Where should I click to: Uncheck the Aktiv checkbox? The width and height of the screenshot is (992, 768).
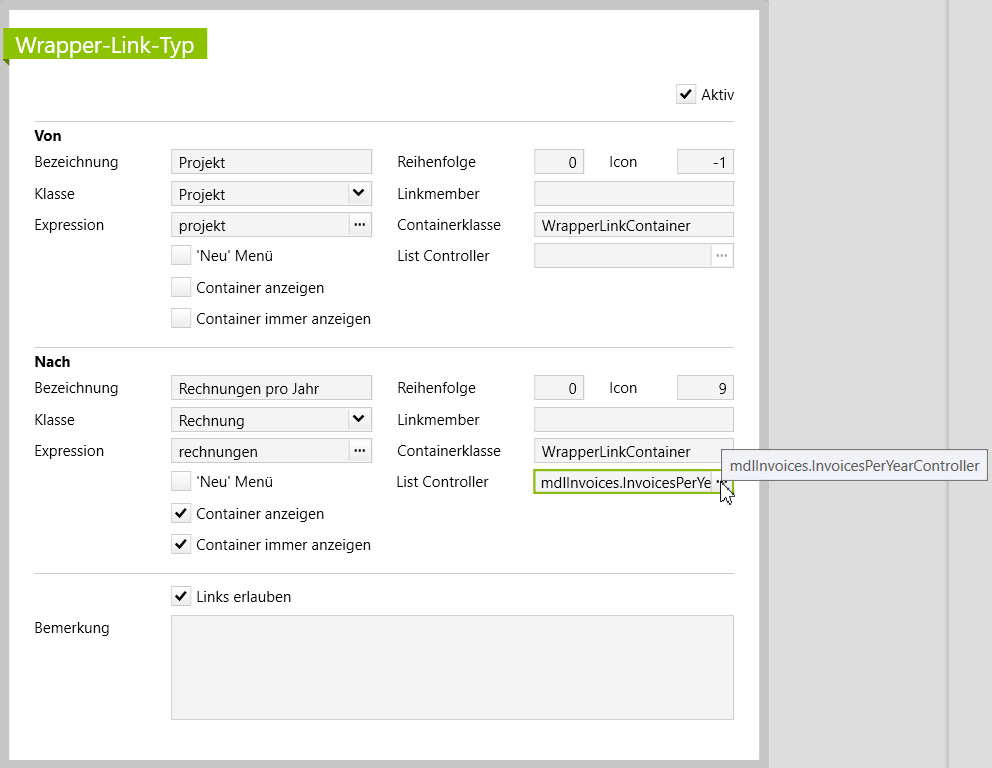(x=686, y=95)
